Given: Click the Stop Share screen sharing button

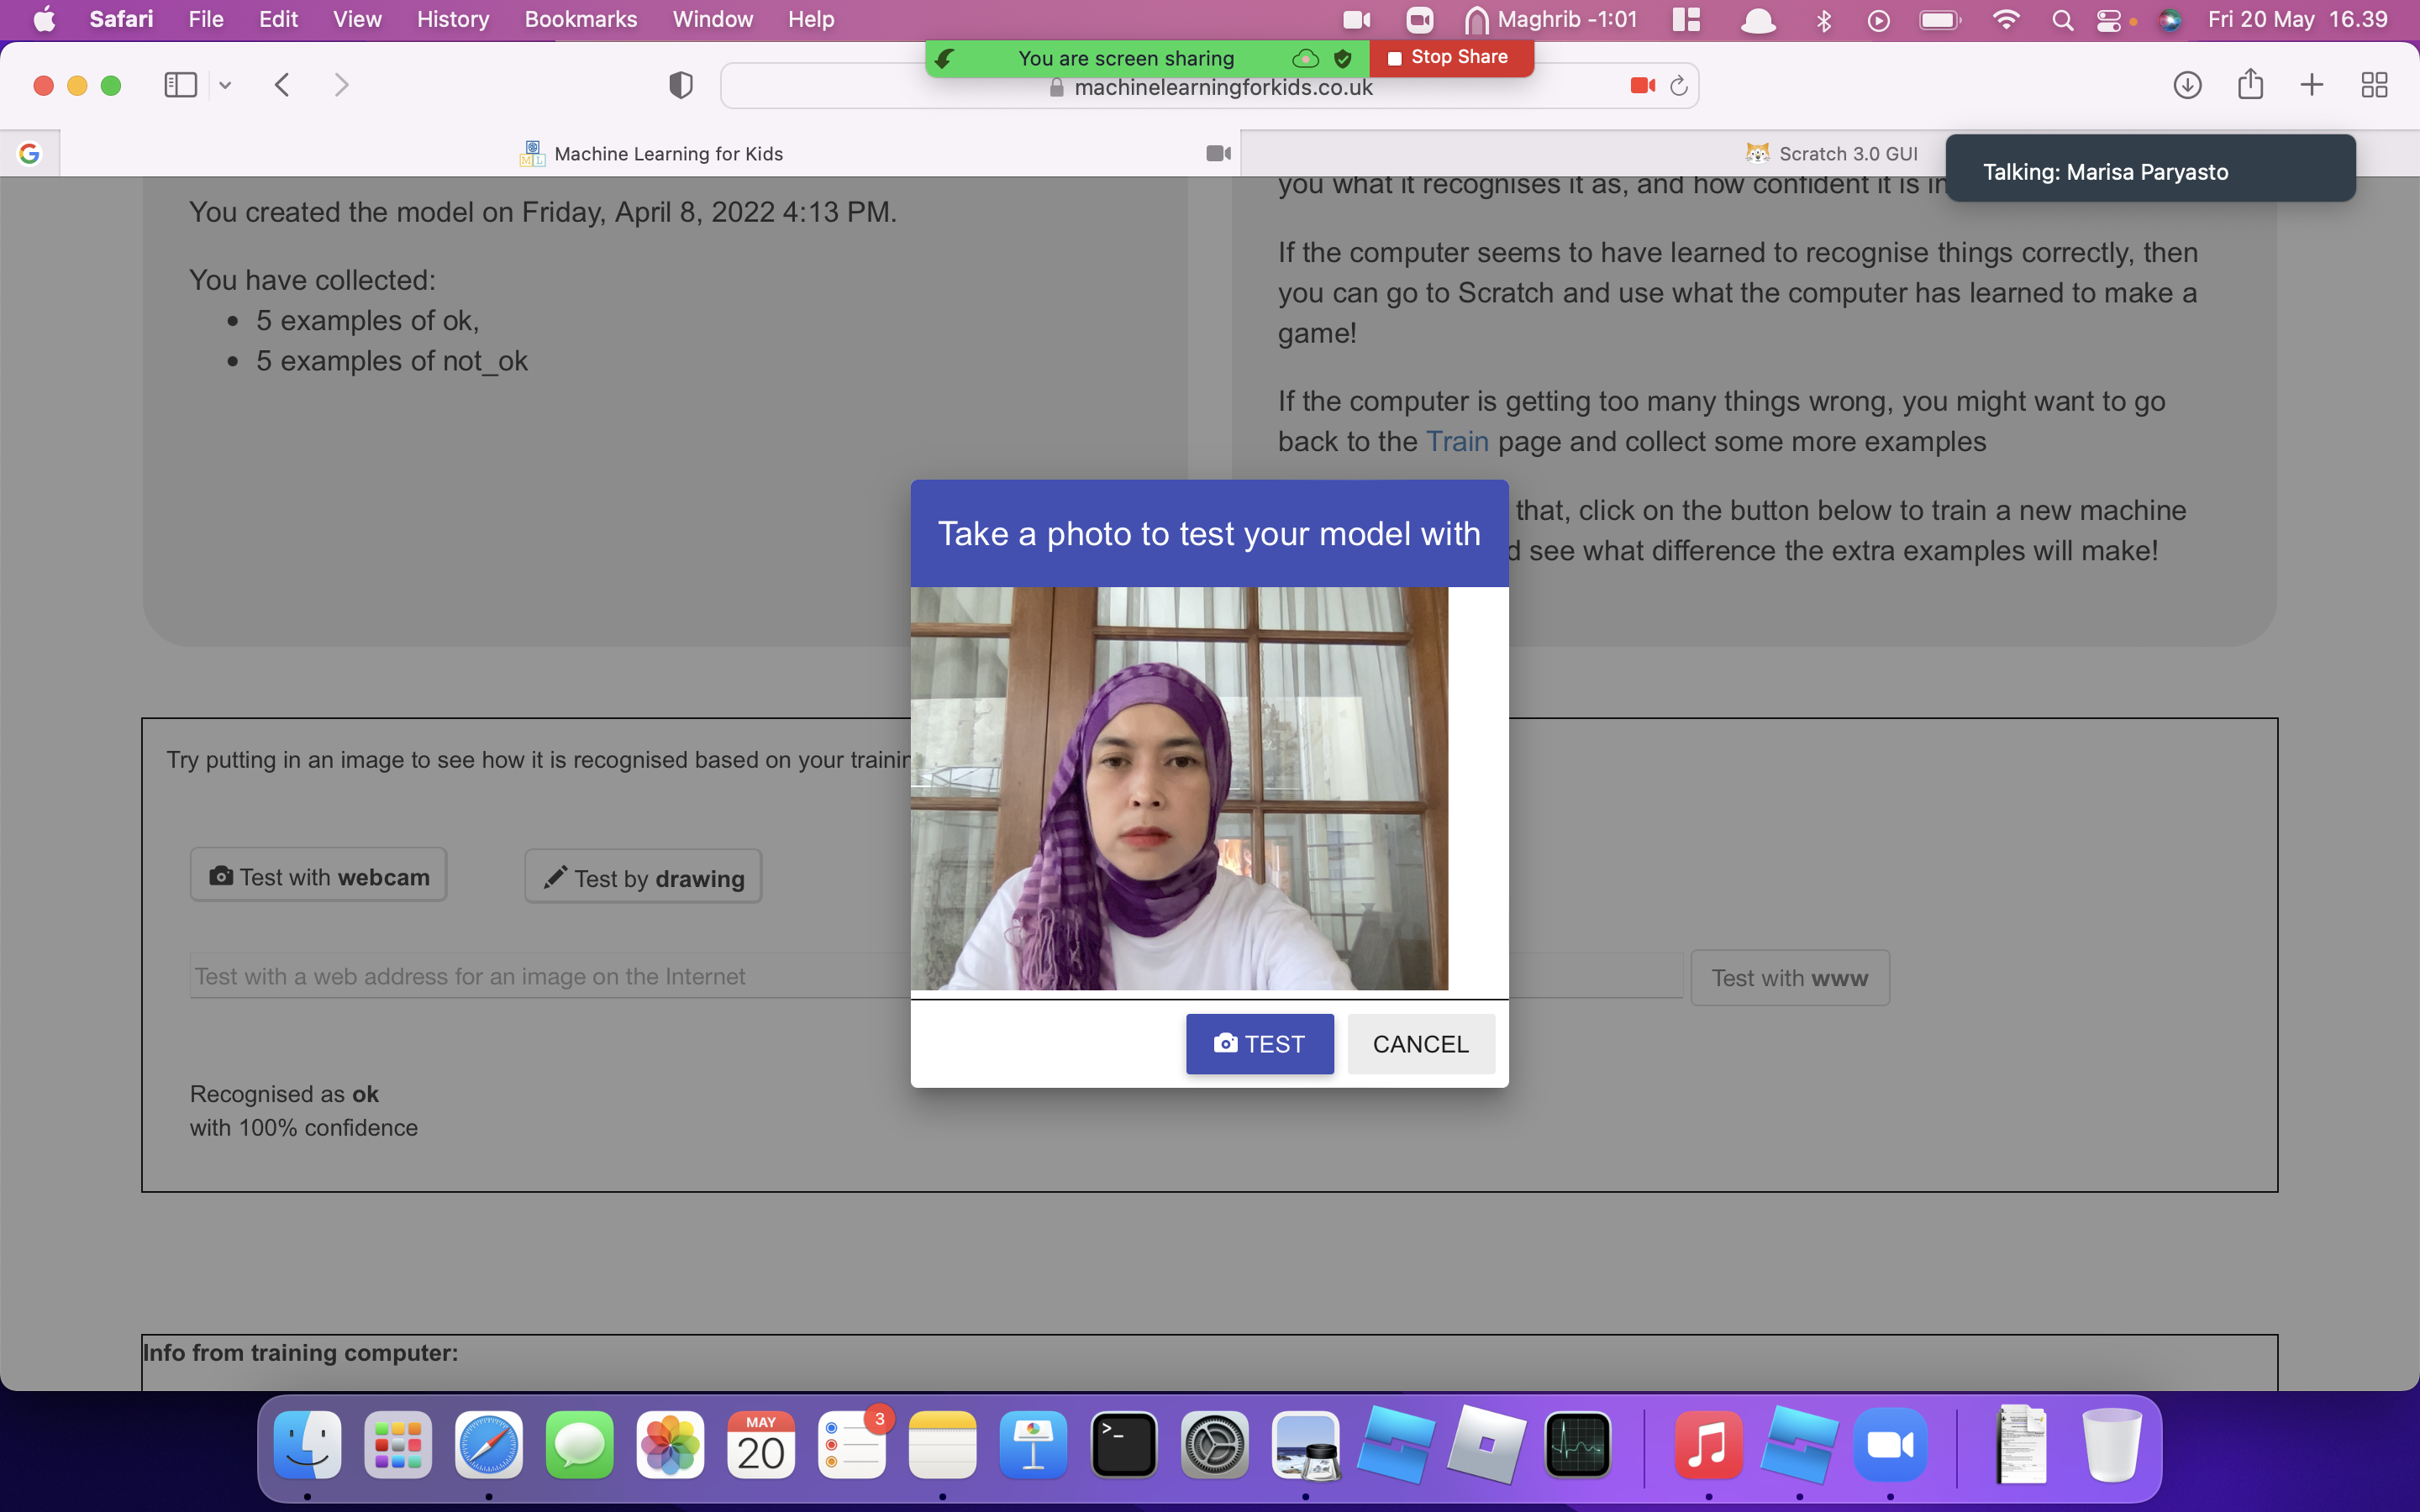Looking at the screenshot, I should click(x=1449, y=55).
